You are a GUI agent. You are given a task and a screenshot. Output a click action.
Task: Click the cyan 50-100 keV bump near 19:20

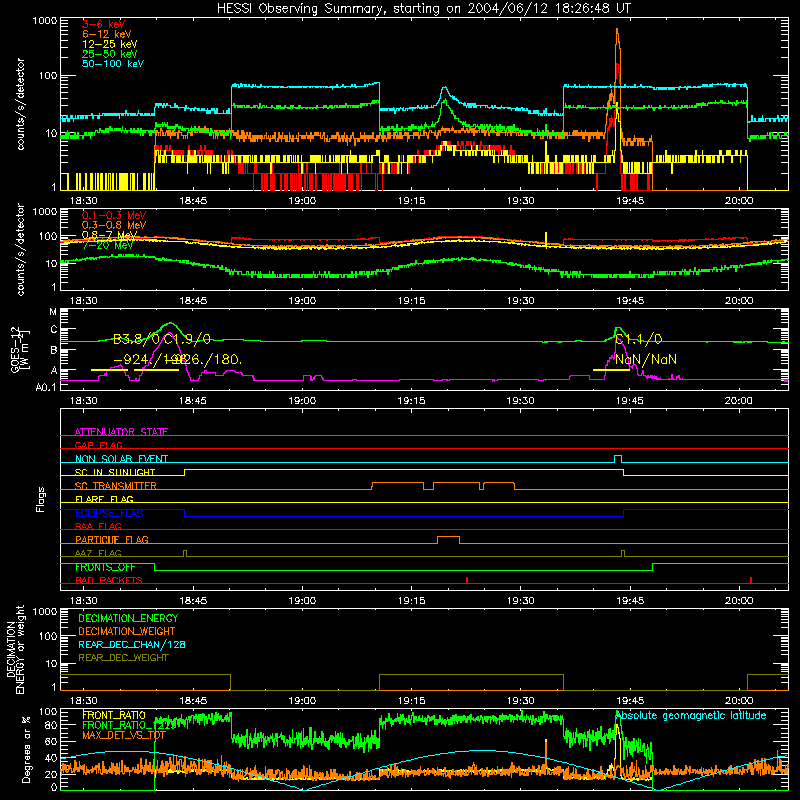point(444,91)
